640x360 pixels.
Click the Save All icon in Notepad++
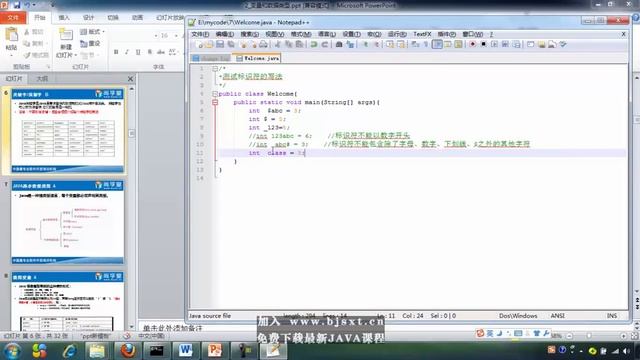[x=231, y=44]
